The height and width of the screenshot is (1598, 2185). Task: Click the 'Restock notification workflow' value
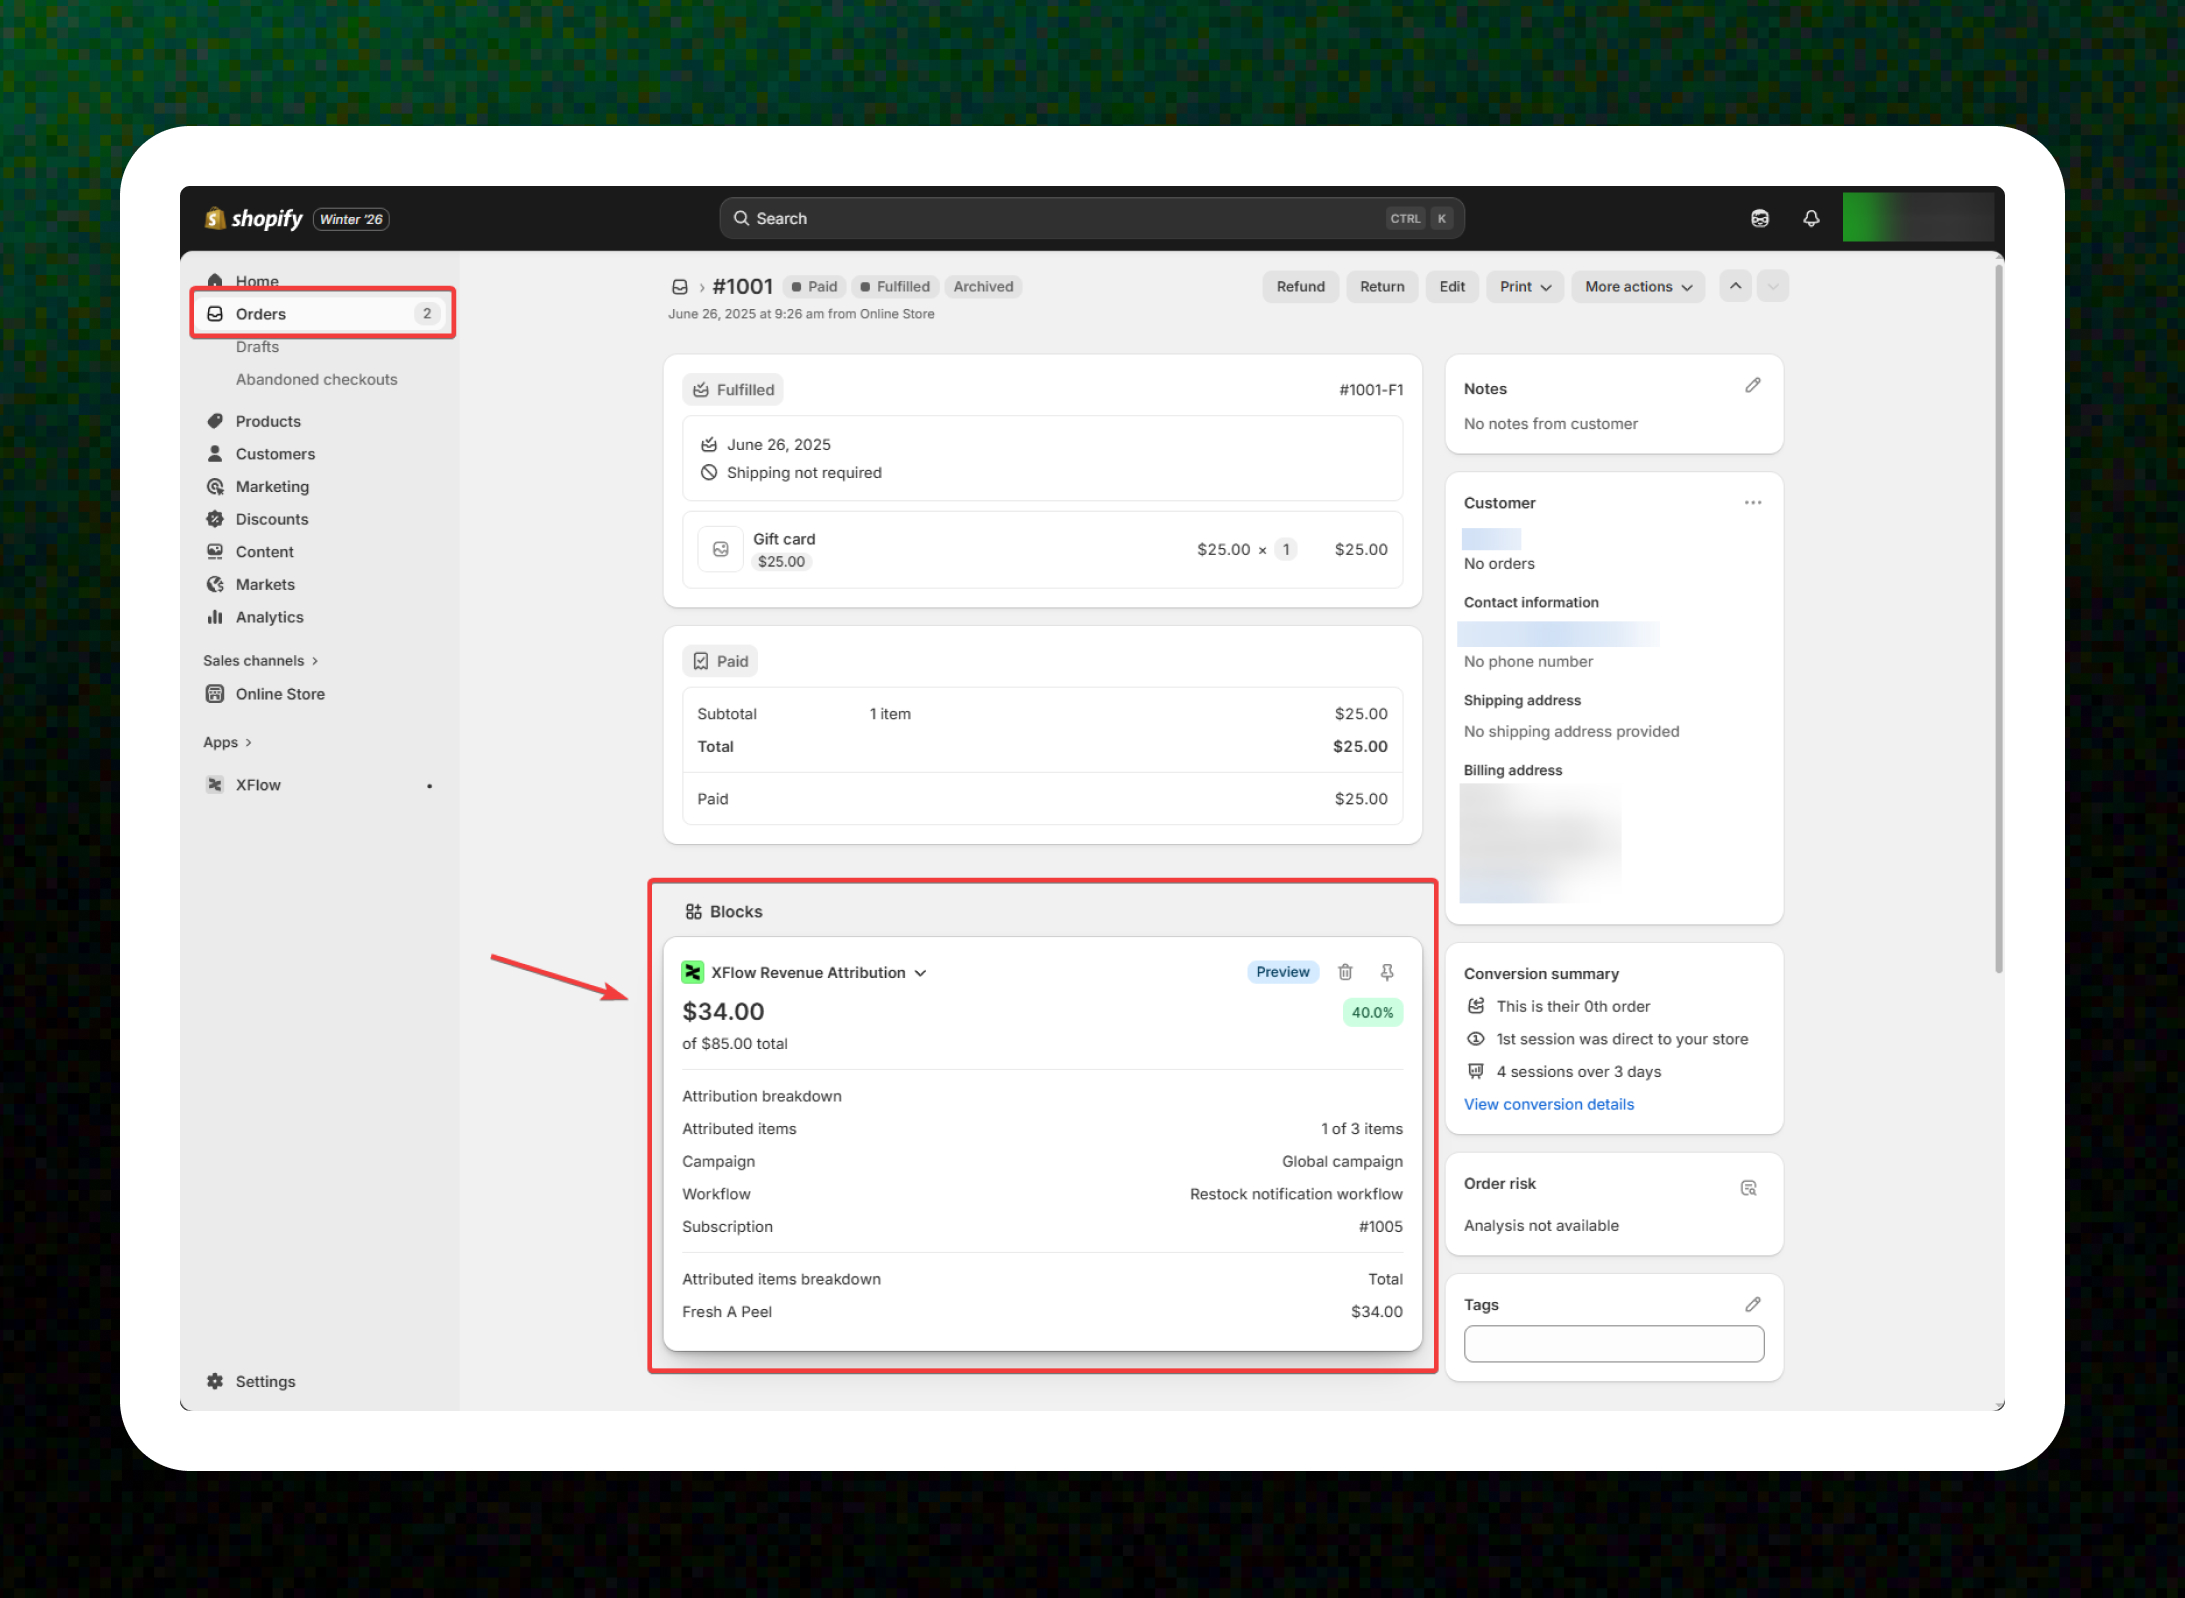[1296, 1194]
